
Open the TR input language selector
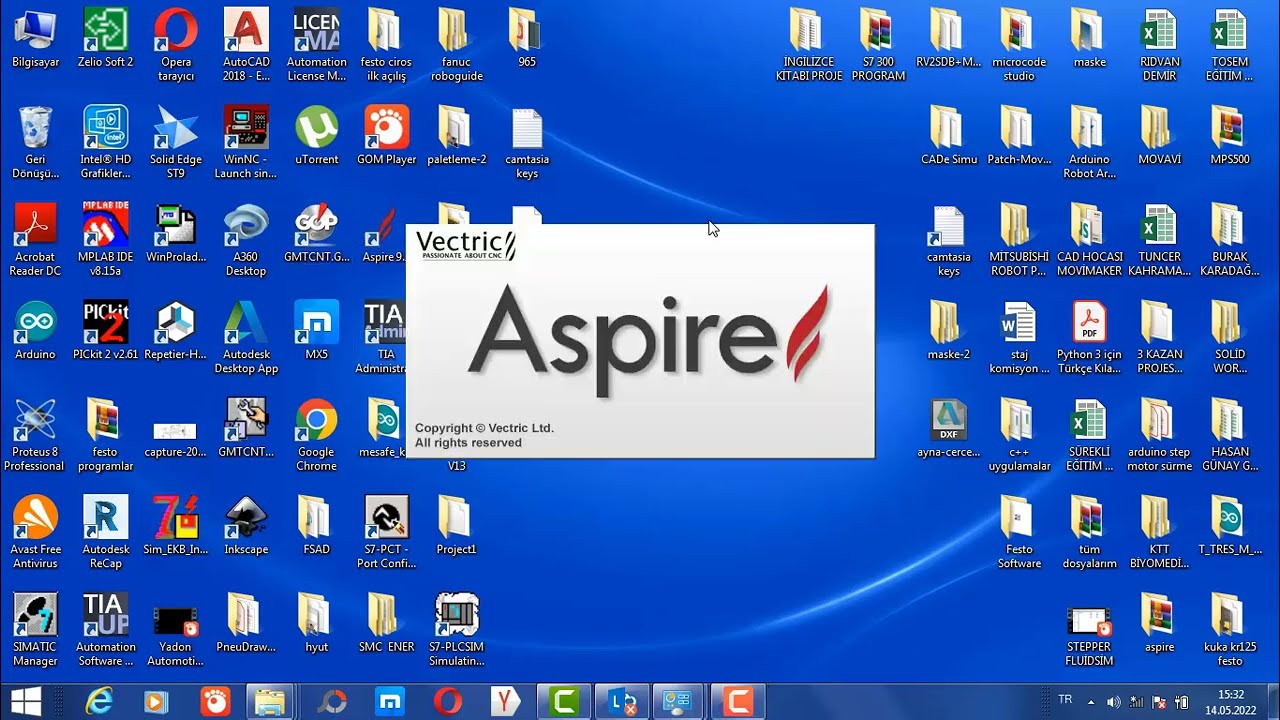pyautogui.click(x=1065, y=700)
